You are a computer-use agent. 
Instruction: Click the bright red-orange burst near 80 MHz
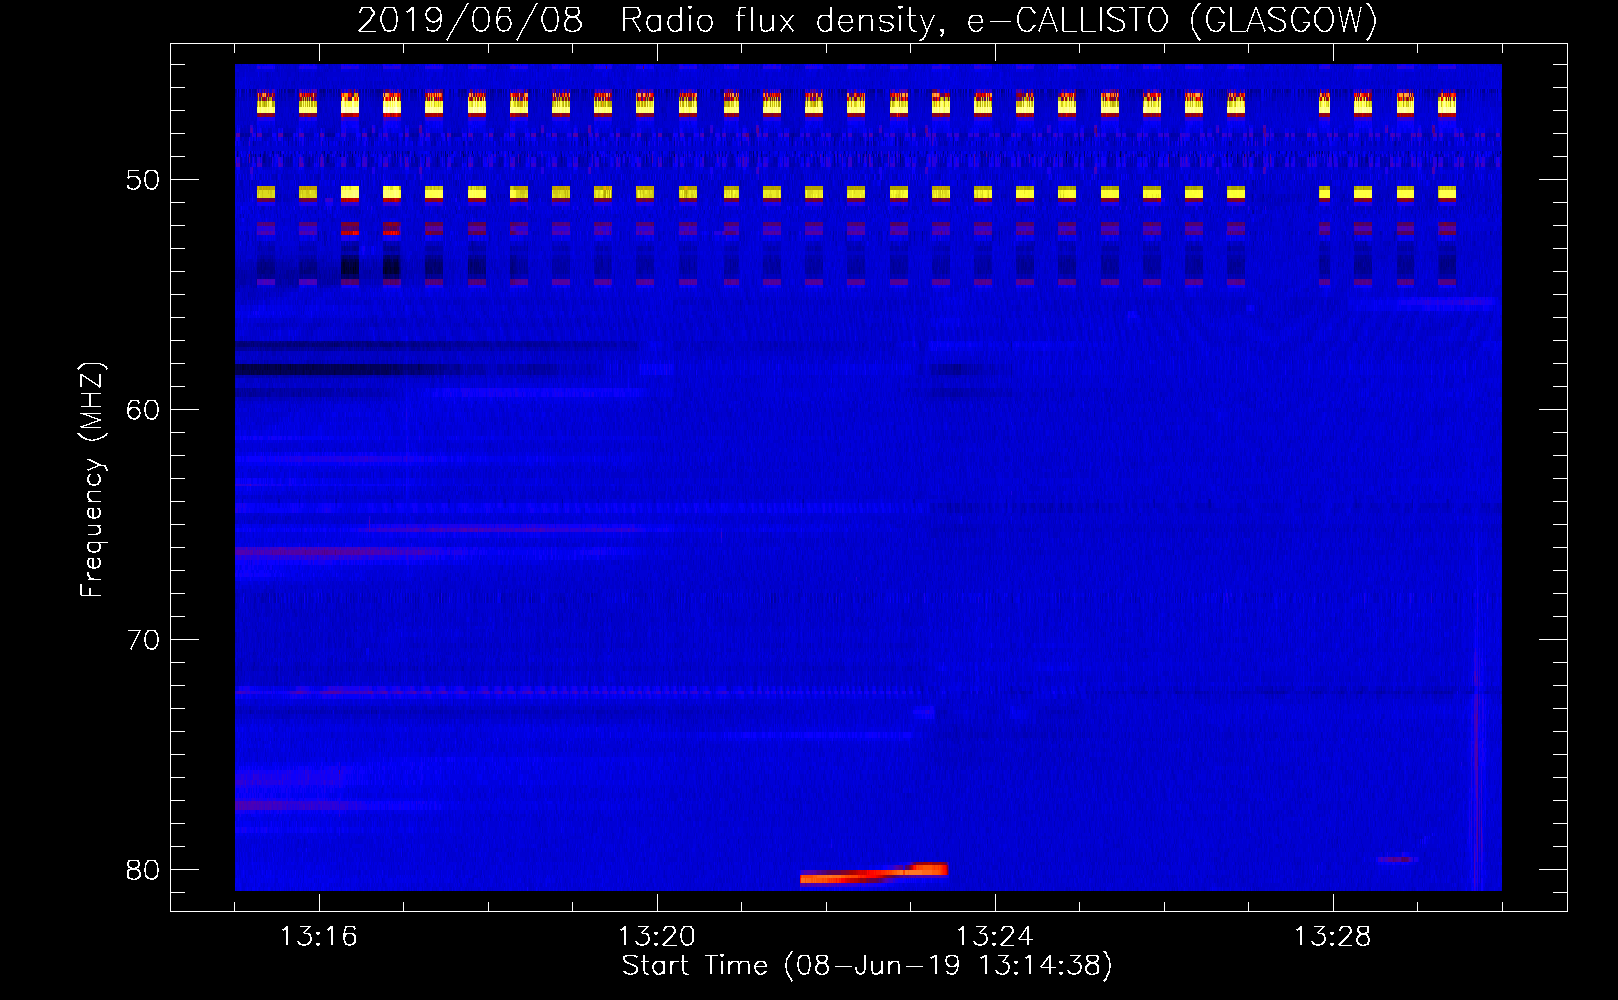pos(874,874)
